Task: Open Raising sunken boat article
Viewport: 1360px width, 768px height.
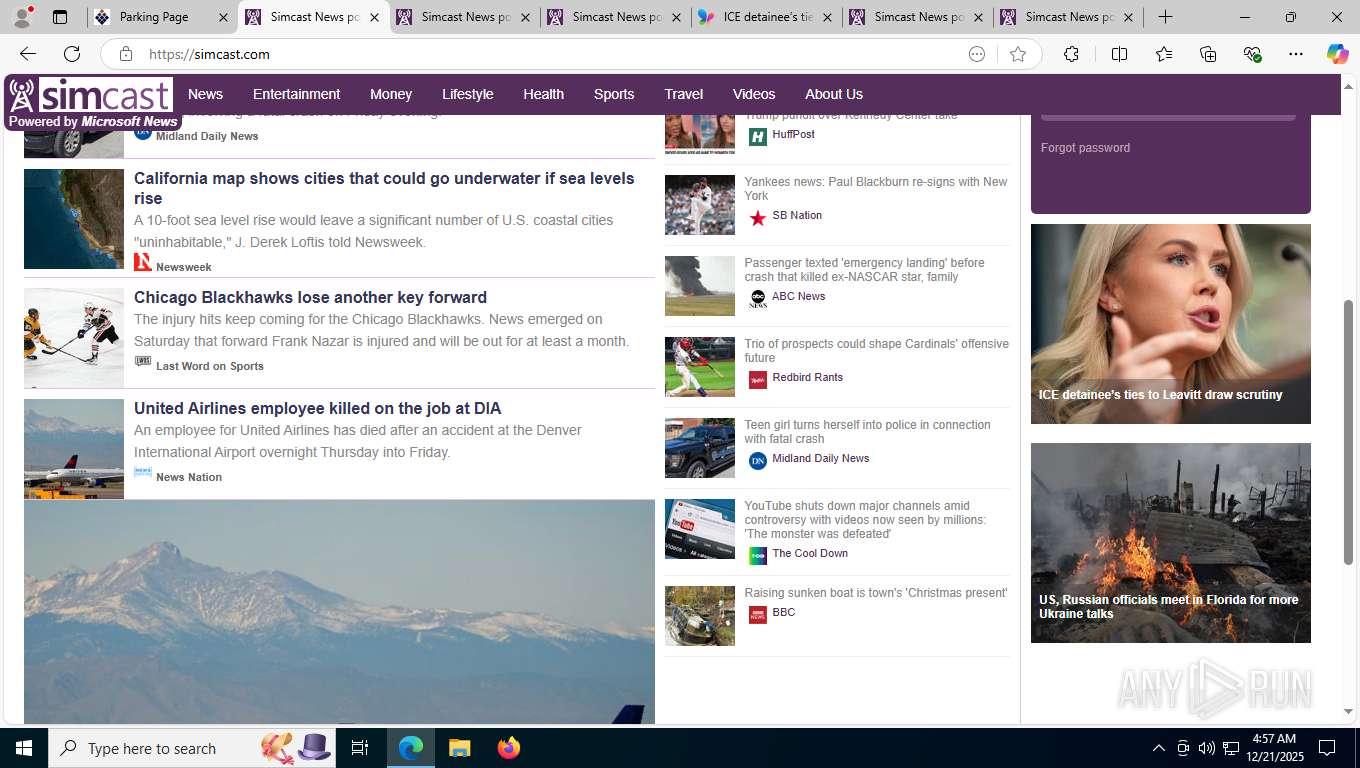Action: (x=875, y=593)
